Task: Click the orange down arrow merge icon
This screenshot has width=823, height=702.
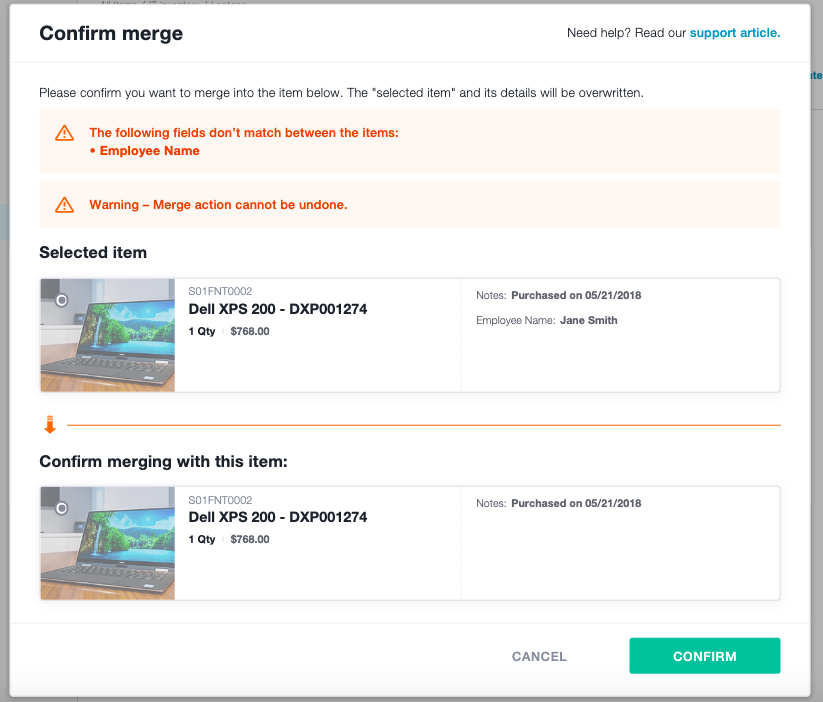Action: click(50, 425)
